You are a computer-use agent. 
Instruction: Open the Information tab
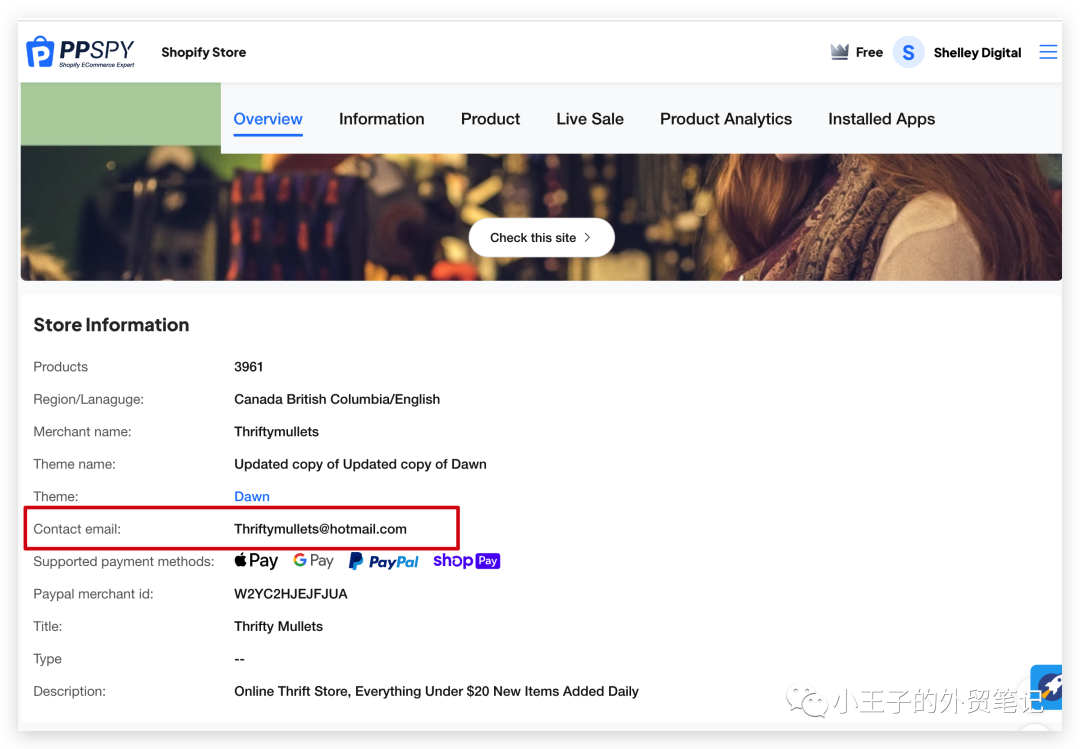(382, 119)
